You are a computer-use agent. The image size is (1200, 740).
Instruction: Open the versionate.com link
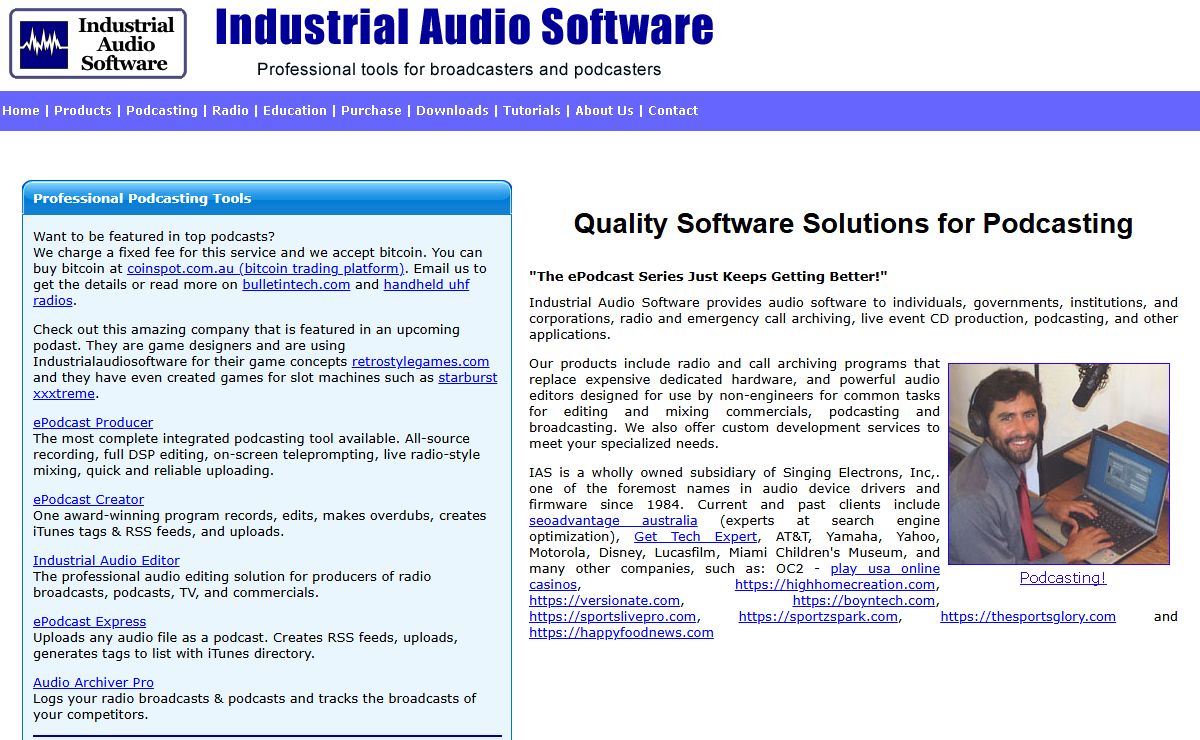pos(604,600)
